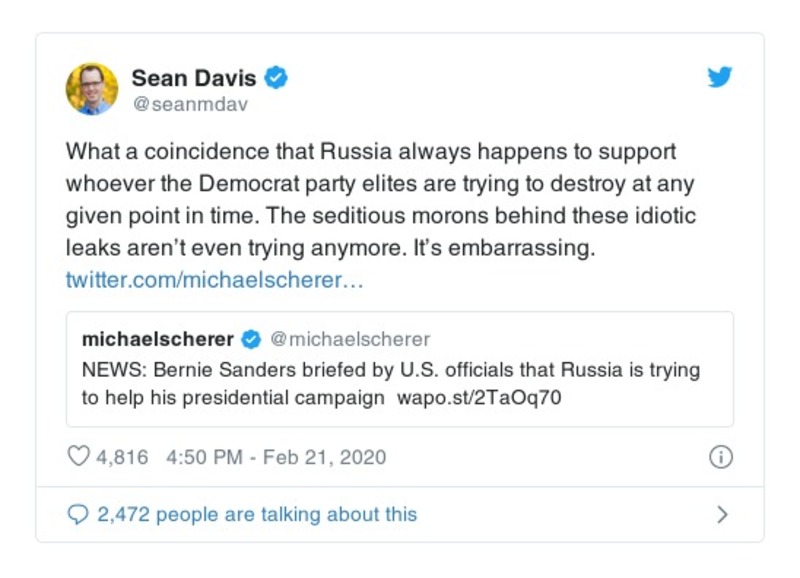The image size is (800, 578).
Task: Click the reply speech bubble icon
Action: (78, 514)
